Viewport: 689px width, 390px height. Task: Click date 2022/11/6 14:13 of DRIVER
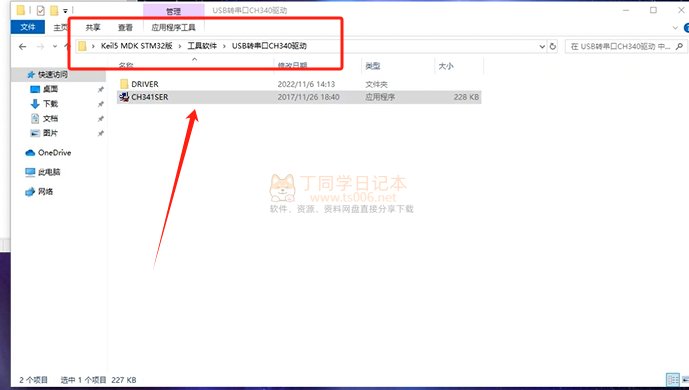pos(306,84)
